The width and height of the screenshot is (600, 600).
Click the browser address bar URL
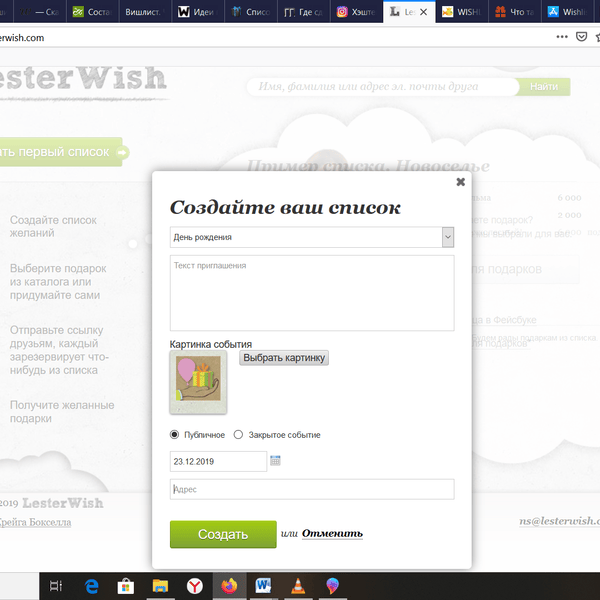(x=22, y=38)
